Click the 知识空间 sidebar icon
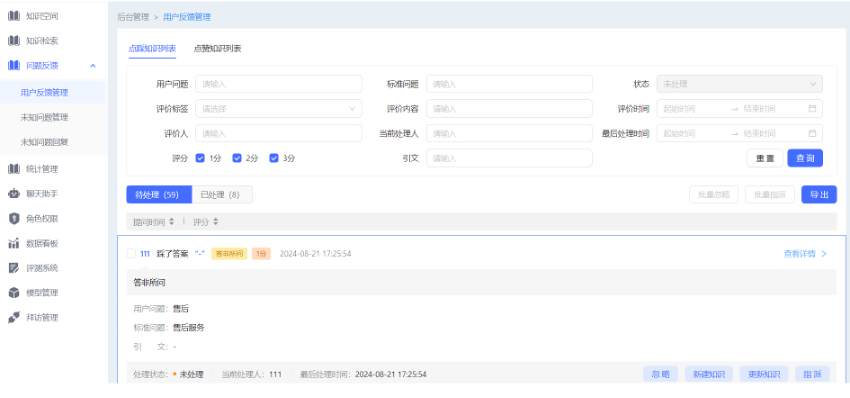Screen dimensions: 850x398 click(14, 16)
